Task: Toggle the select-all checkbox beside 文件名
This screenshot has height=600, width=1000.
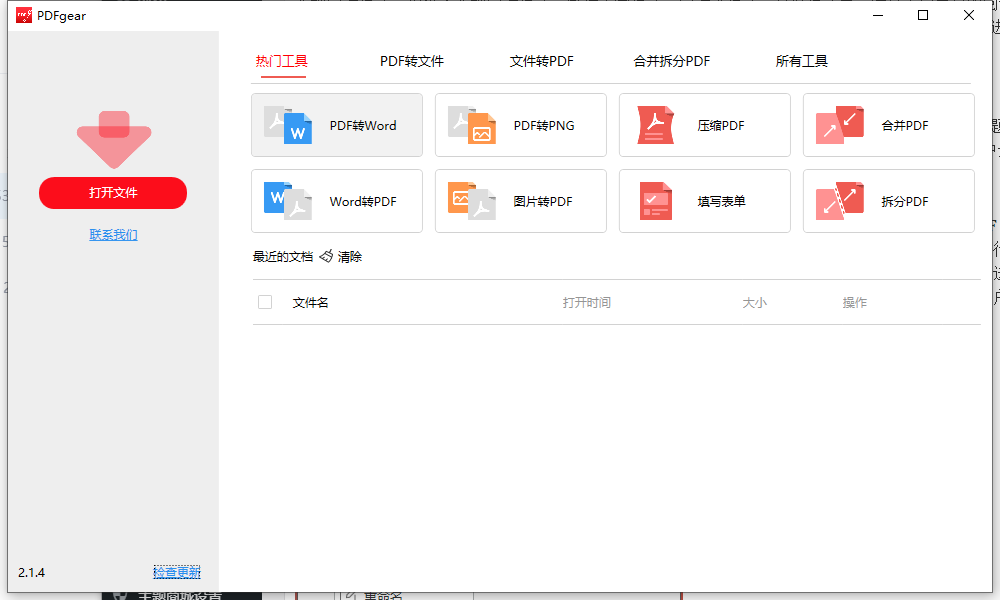Action: [x=265, y=302]
